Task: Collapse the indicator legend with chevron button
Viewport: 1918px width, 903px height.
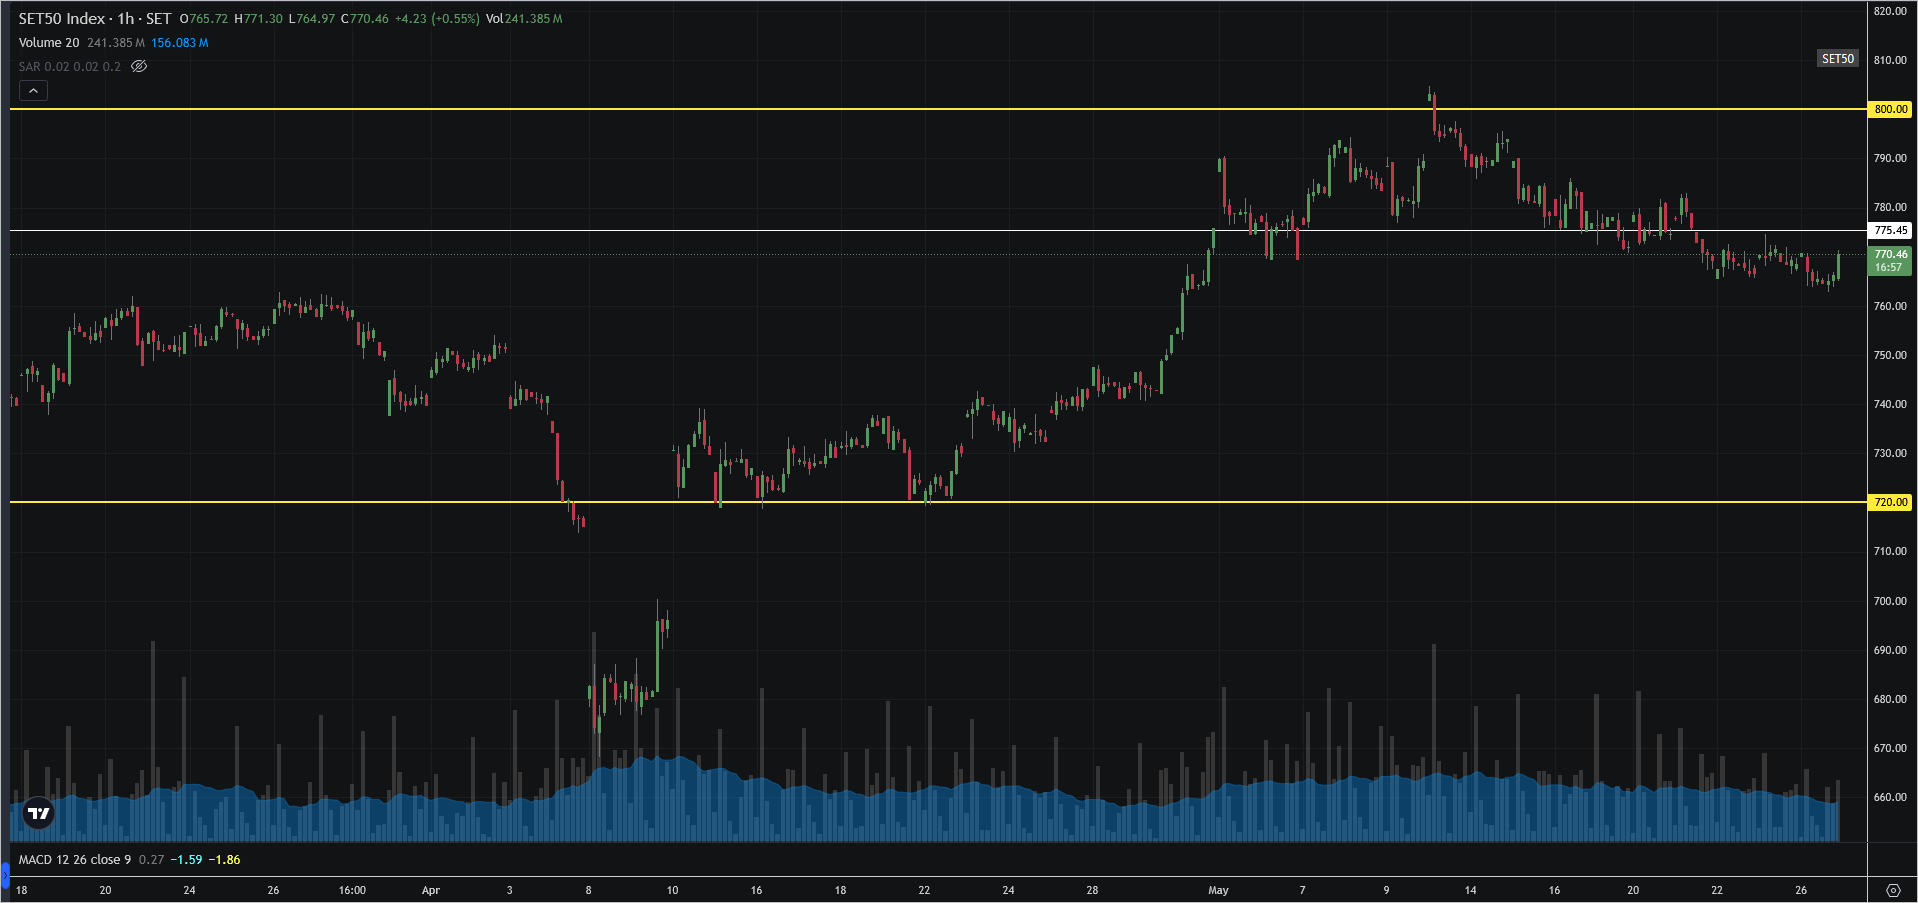Action: 33,91
